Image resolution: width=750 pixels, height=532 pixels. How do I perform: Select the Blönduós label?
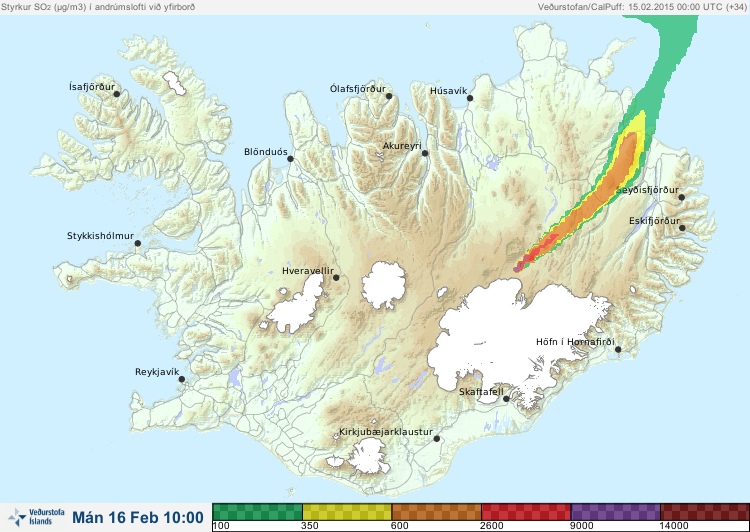(266, 152)
